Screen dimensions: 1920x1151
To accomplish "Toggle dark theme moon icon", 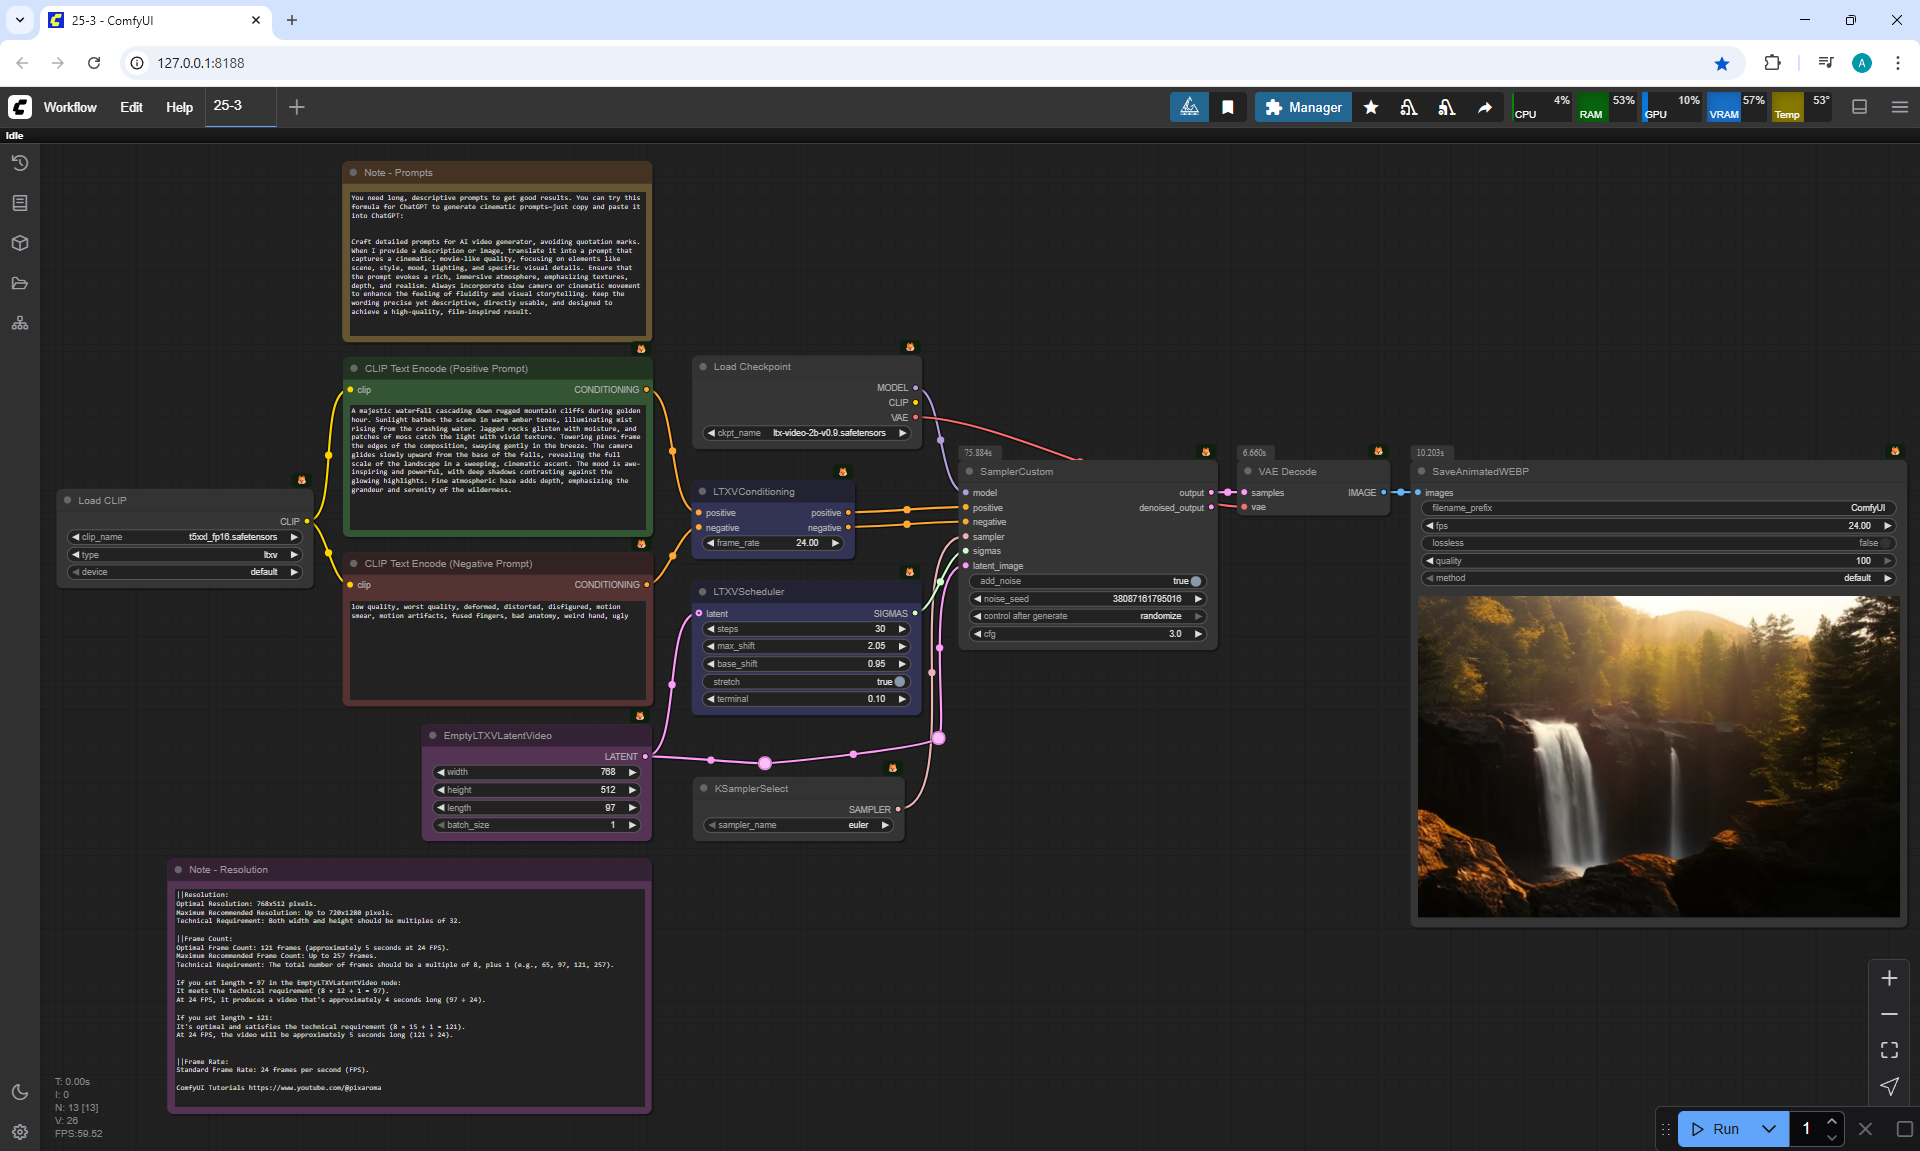I will 20,1092.
